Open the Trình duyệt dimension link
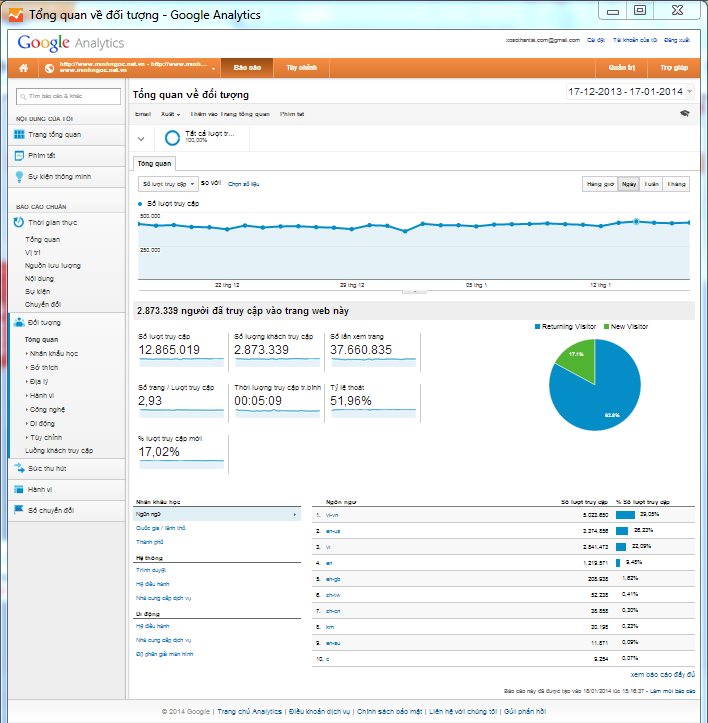 click(151, 570)
